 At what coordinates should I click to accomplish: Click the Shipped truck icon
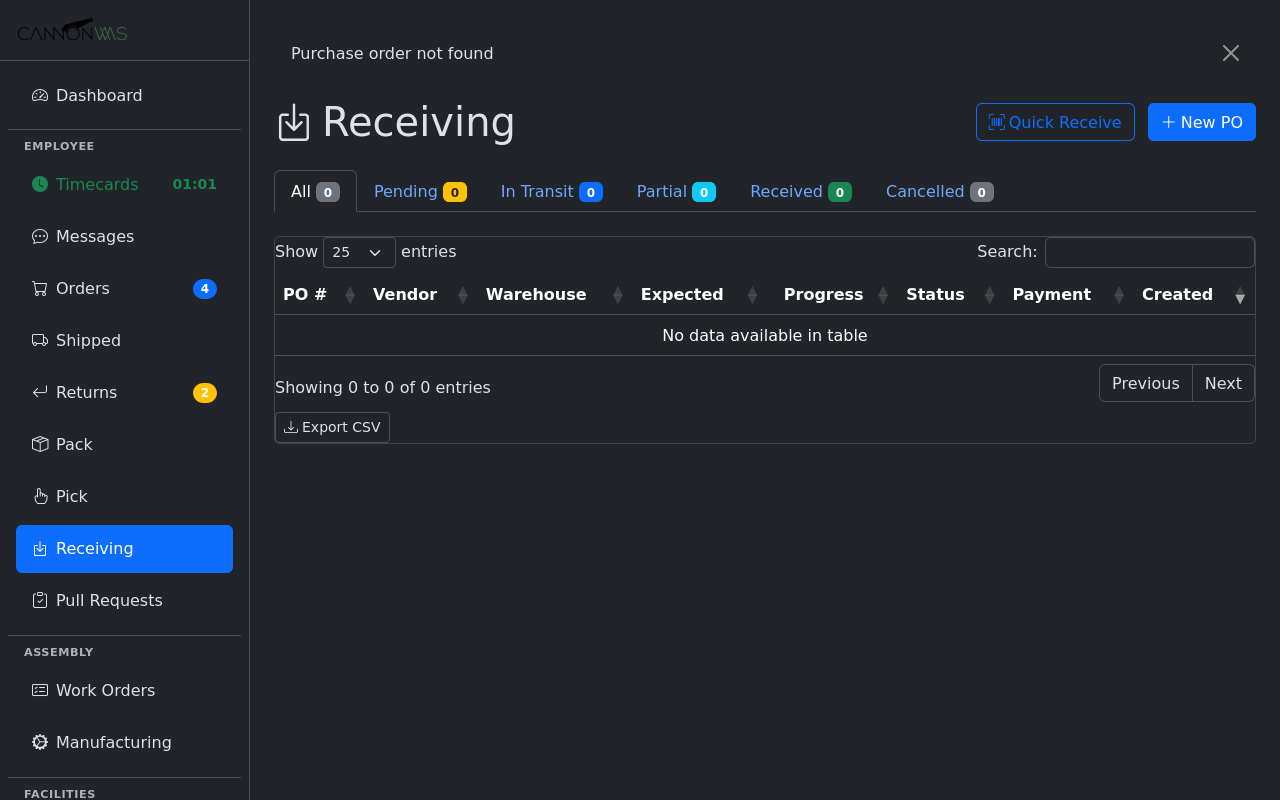(40, 341)
